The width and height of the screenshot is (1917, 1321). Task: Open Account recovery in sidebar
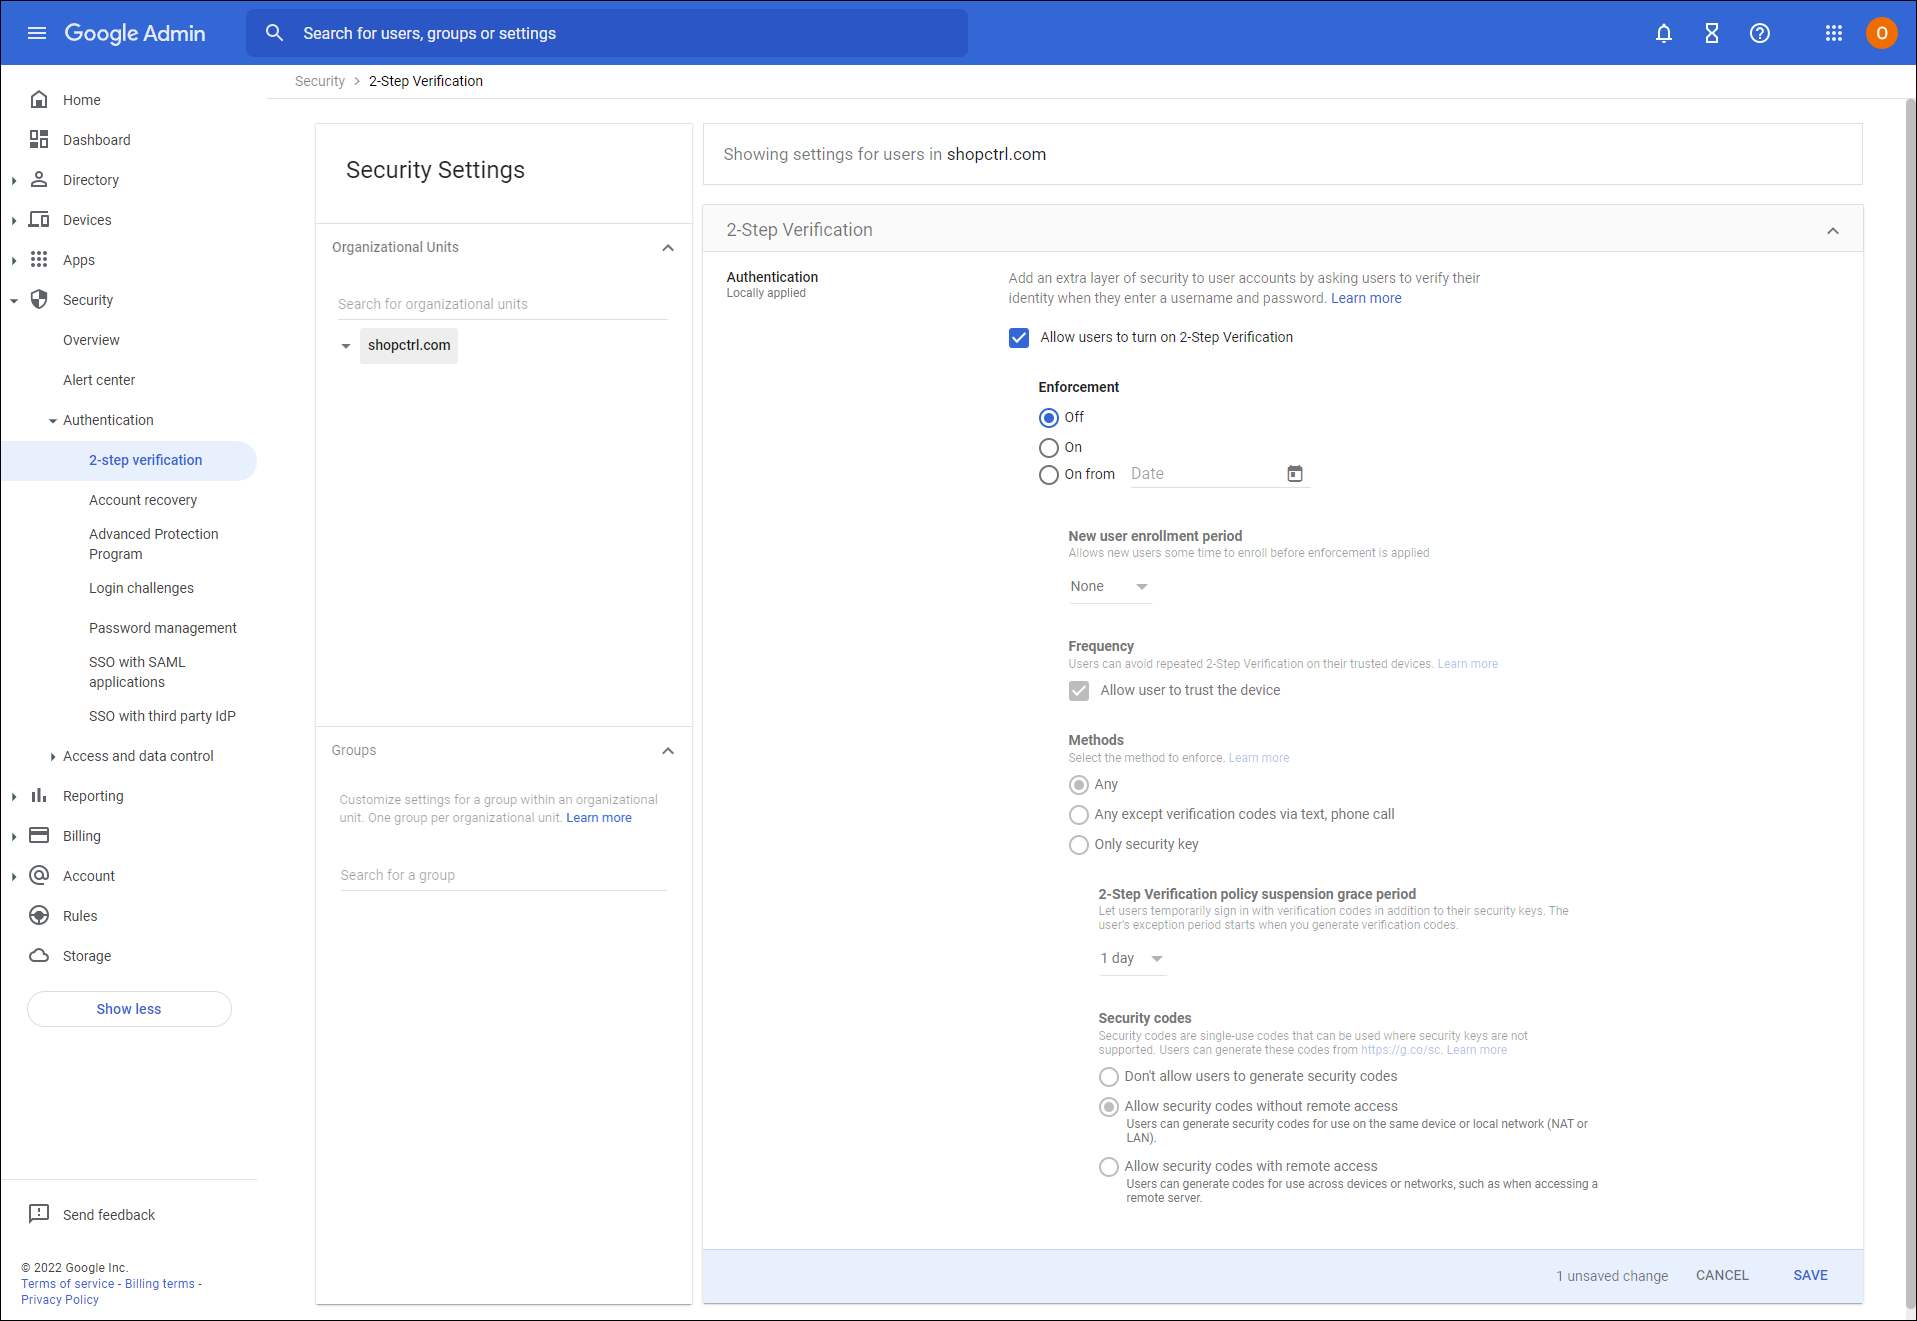[x=143, y=500]
